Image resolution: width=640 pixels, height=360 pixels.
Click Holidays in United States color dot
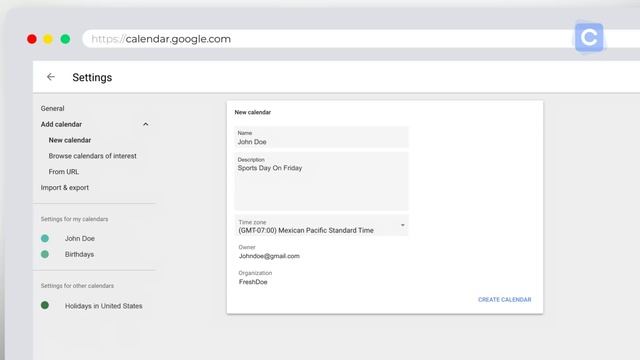tap(45, 305)
